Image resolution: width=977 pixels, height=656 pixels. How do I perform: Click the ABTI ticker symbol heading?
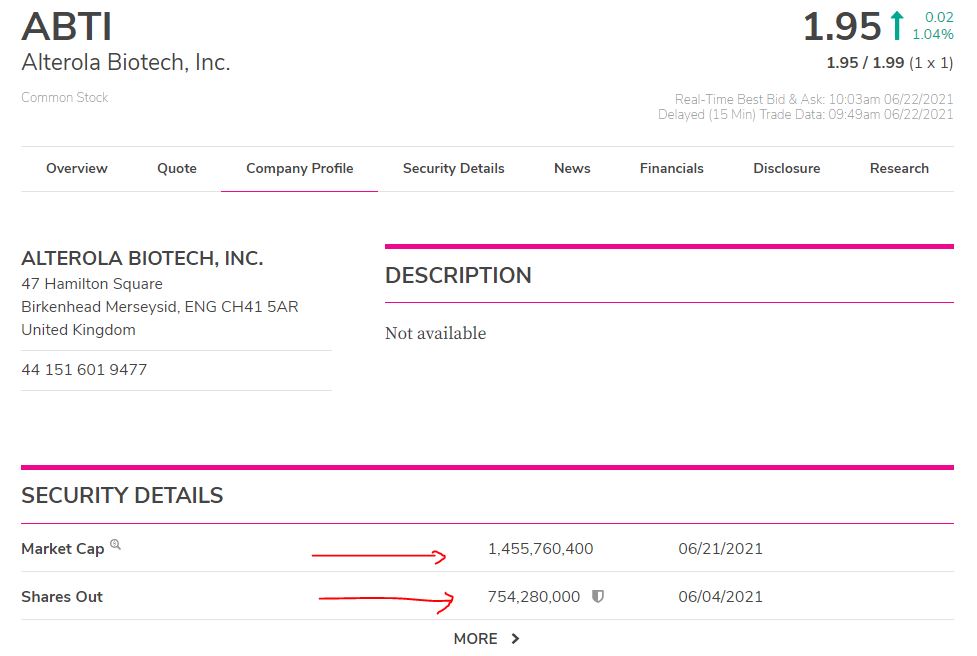(67, 27)
